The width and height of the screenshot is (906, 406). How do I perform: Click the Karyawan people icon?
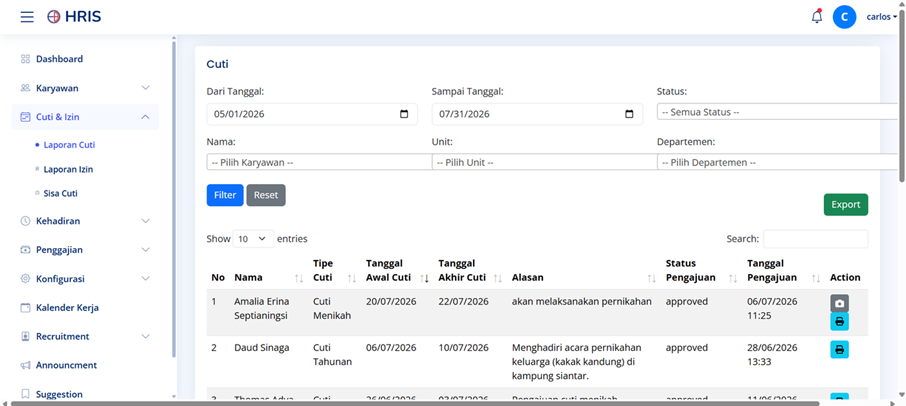pyautogui.click(x=25, y=88)
